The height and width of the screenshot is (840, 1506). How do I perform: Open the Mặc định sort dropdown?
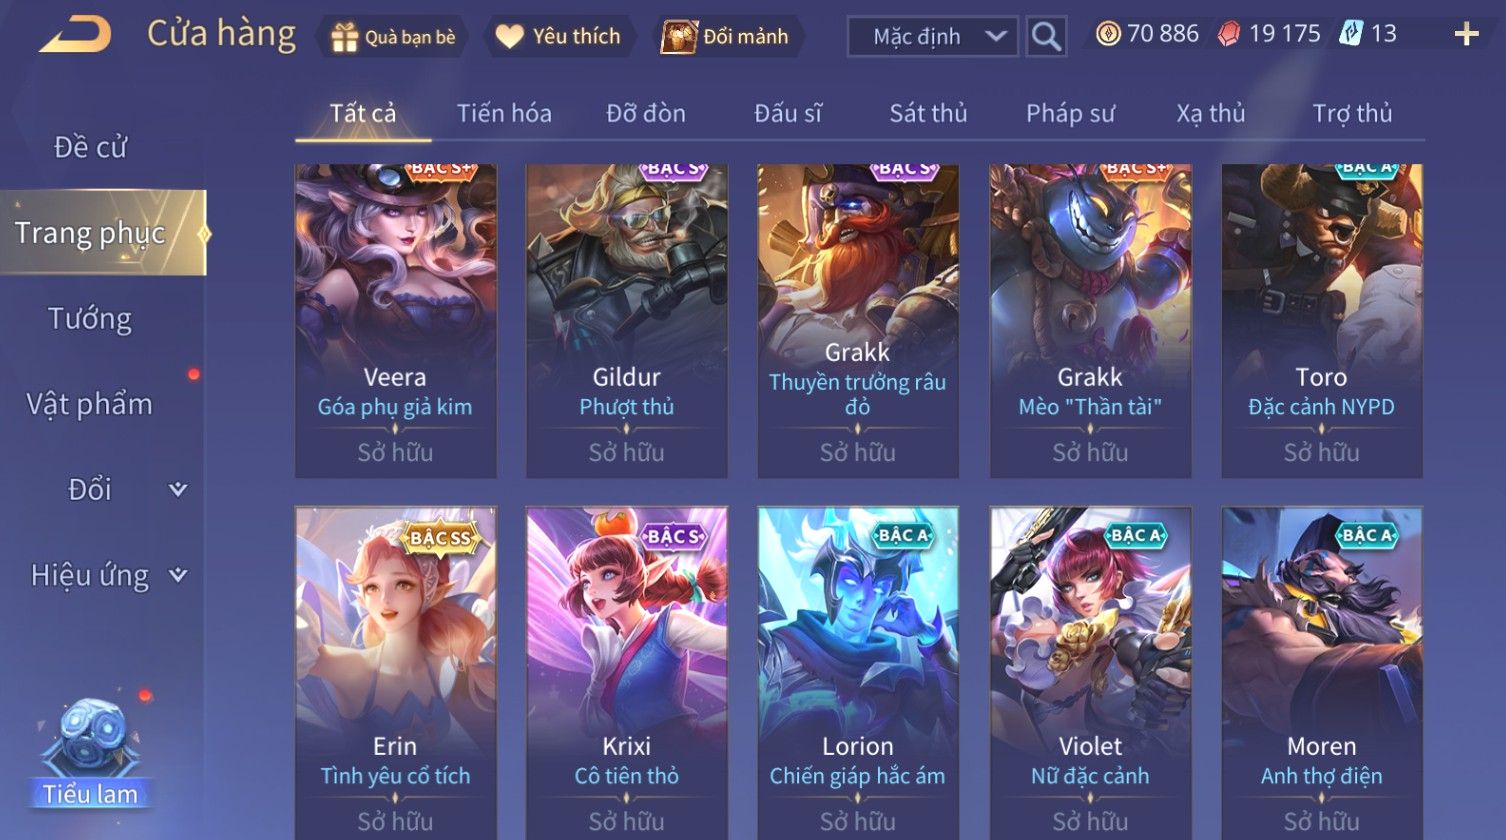click(933, 37)
